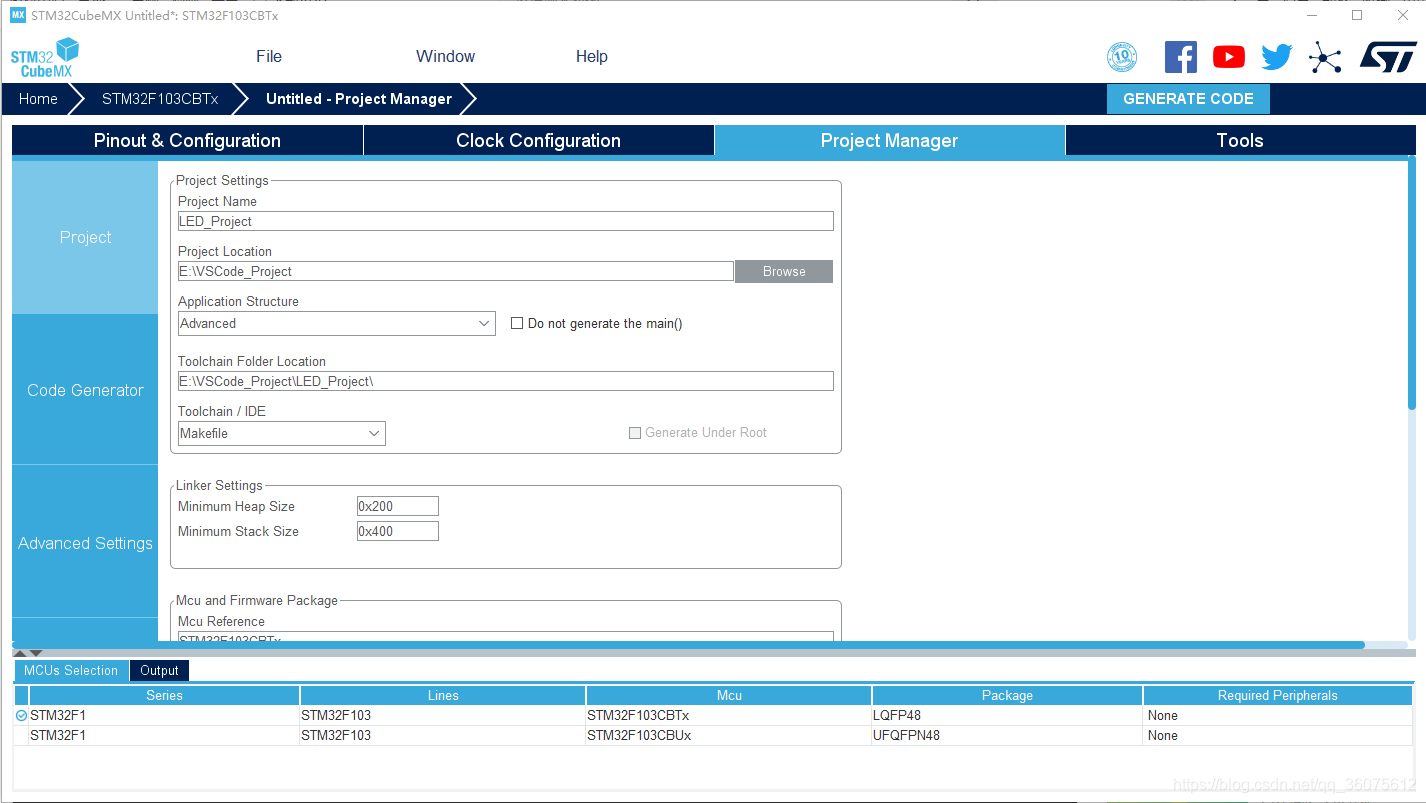Viewport: 1426px width, 803px height.
Task: Switch to MCUs Selection bottom tab
Action: click(71, 670)
